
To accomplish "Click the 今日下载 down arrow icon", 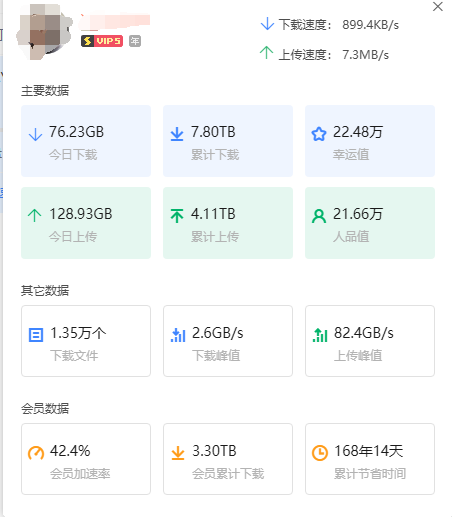I will 35,135.
